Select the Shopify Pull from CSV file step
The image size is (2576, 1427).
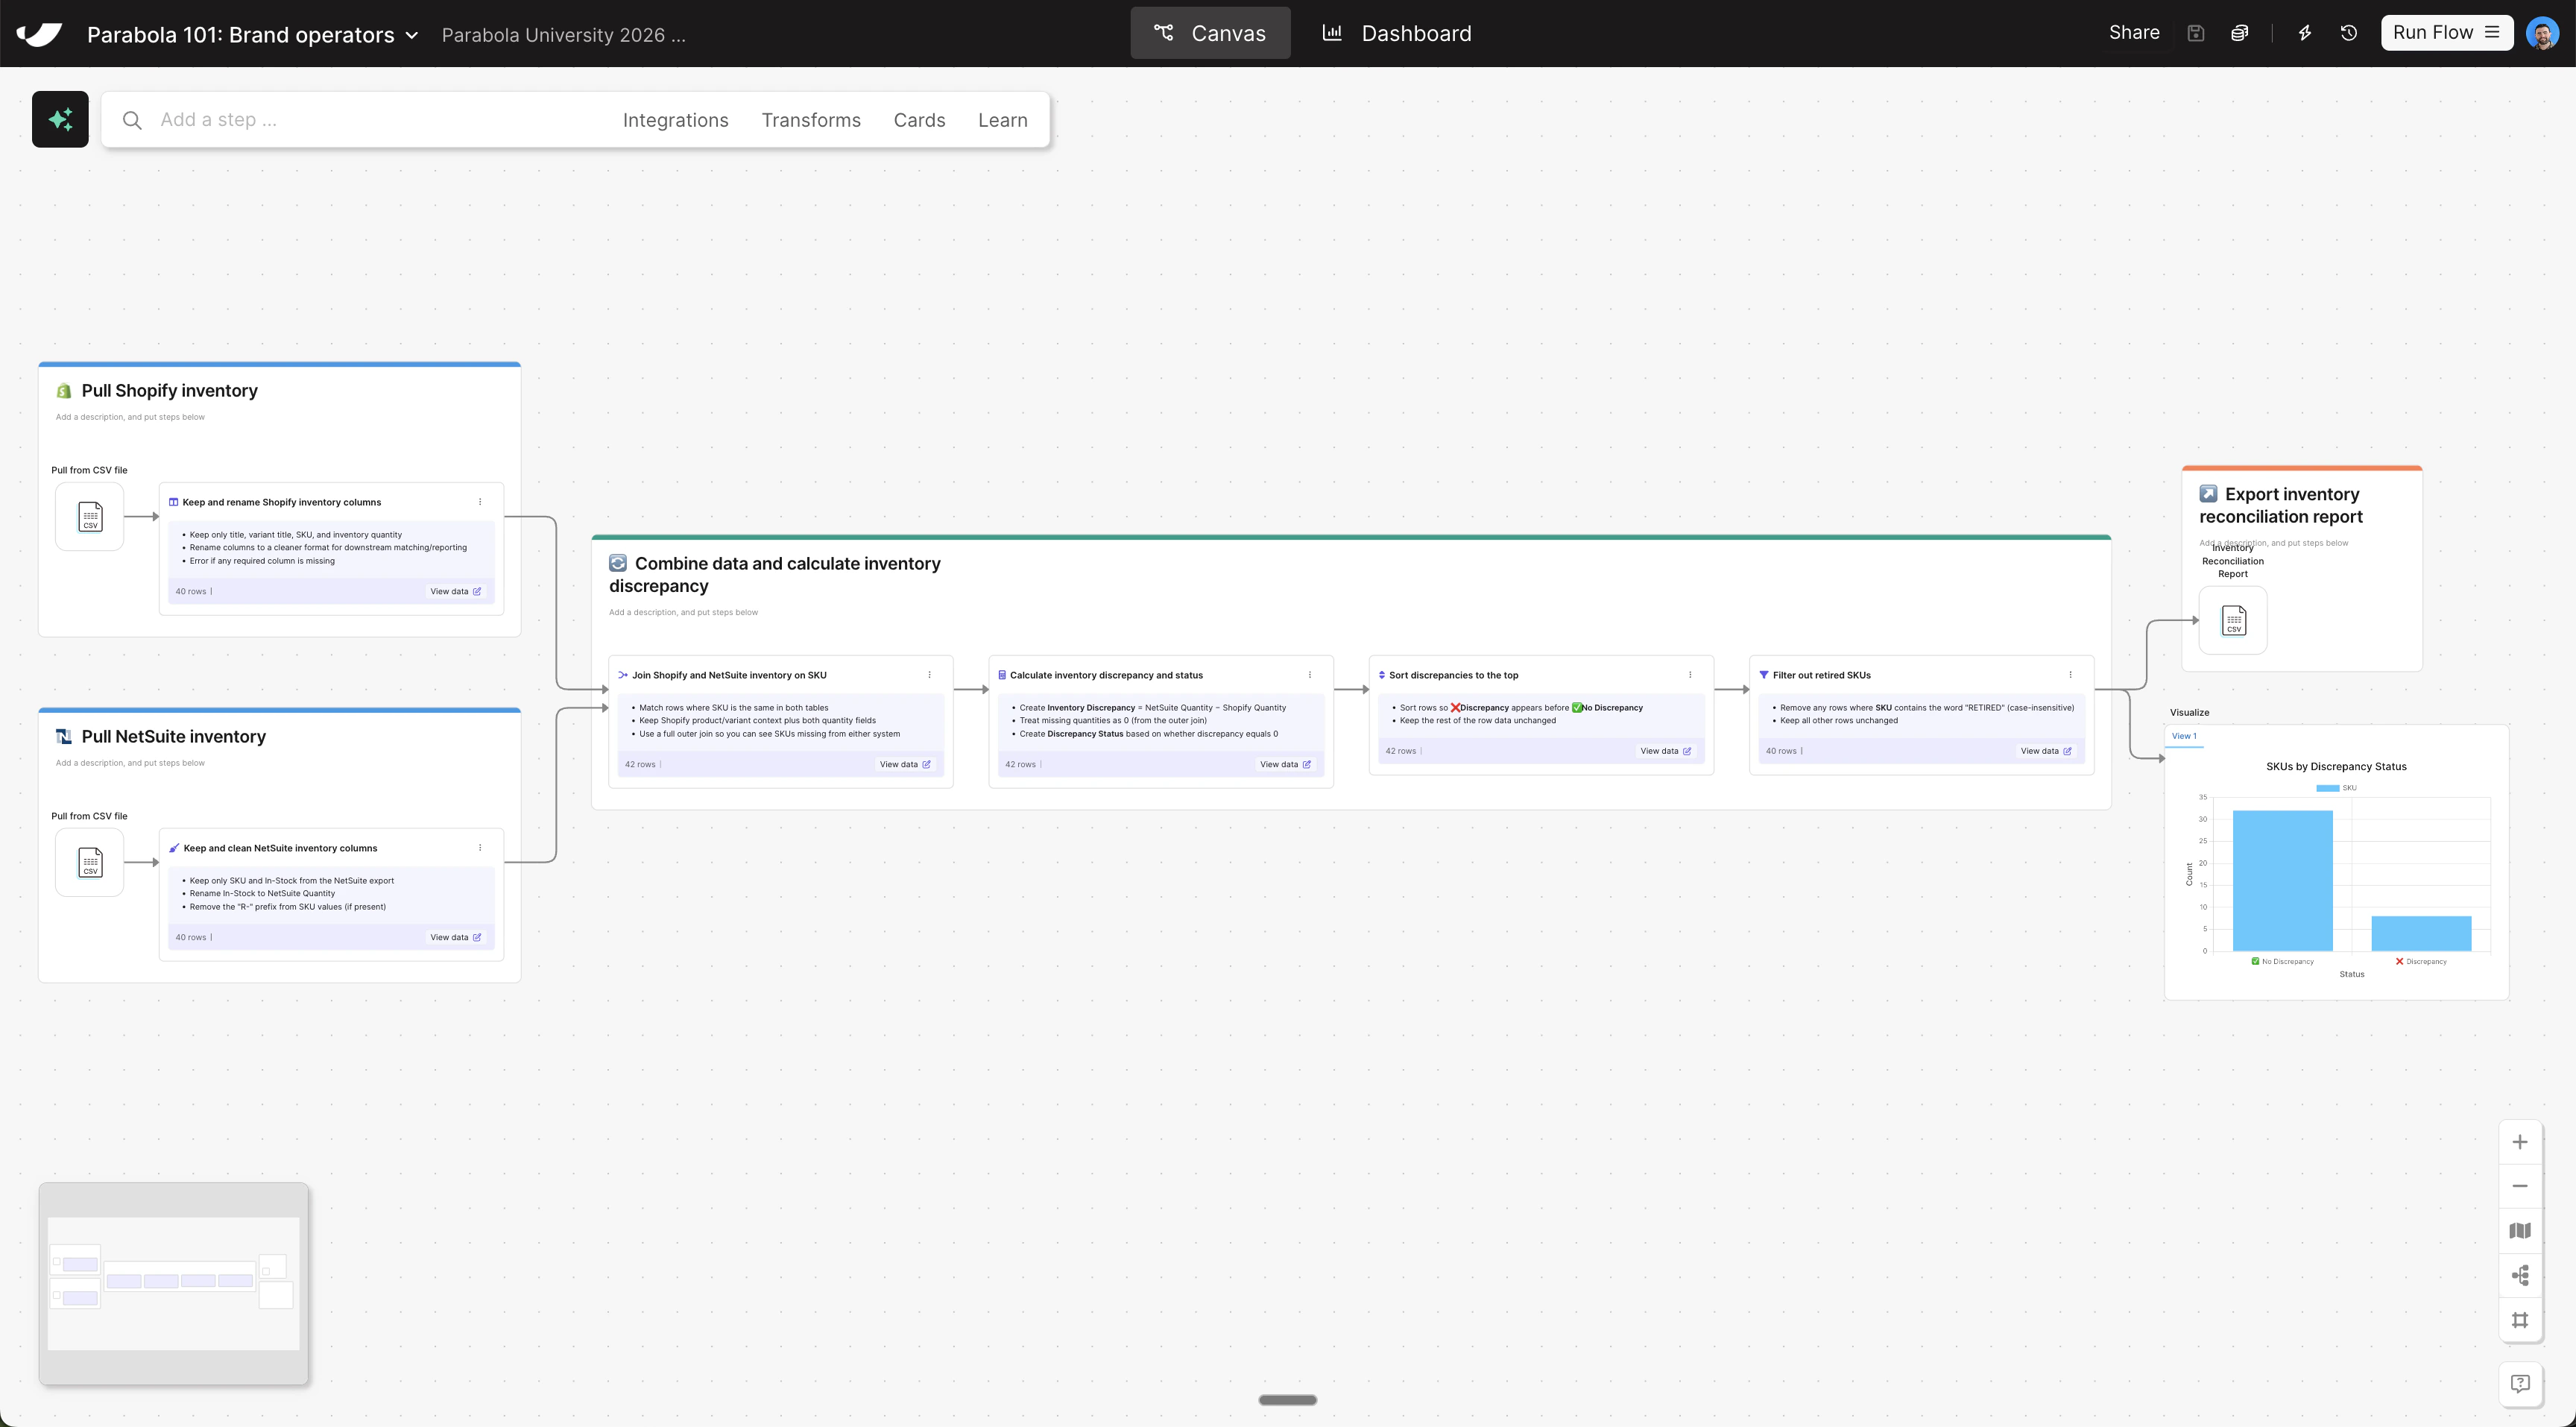click(x=90, y=516)
